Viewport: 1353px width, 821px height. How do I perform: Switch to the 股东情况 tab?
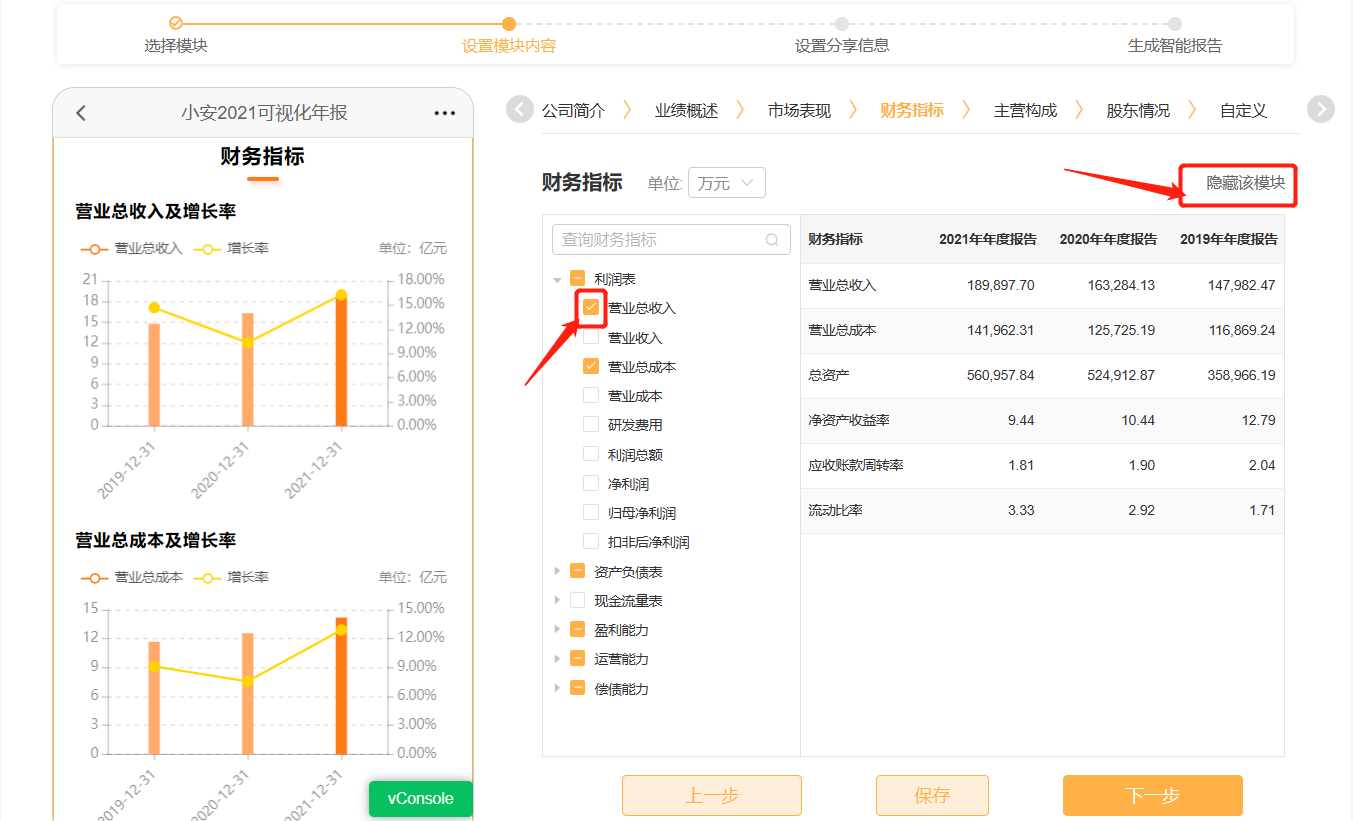click(1138, 110)
